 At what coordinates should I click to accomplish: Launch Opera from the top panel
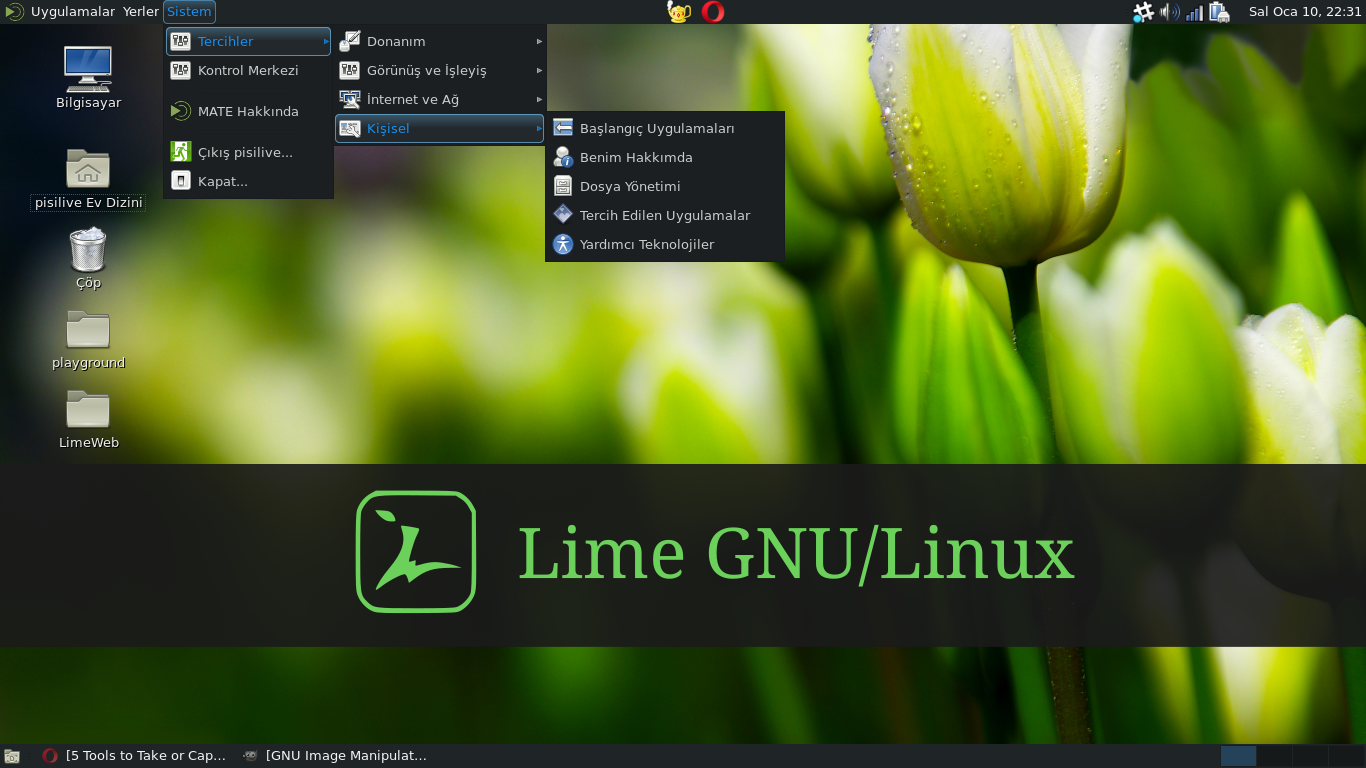[713, 12]
